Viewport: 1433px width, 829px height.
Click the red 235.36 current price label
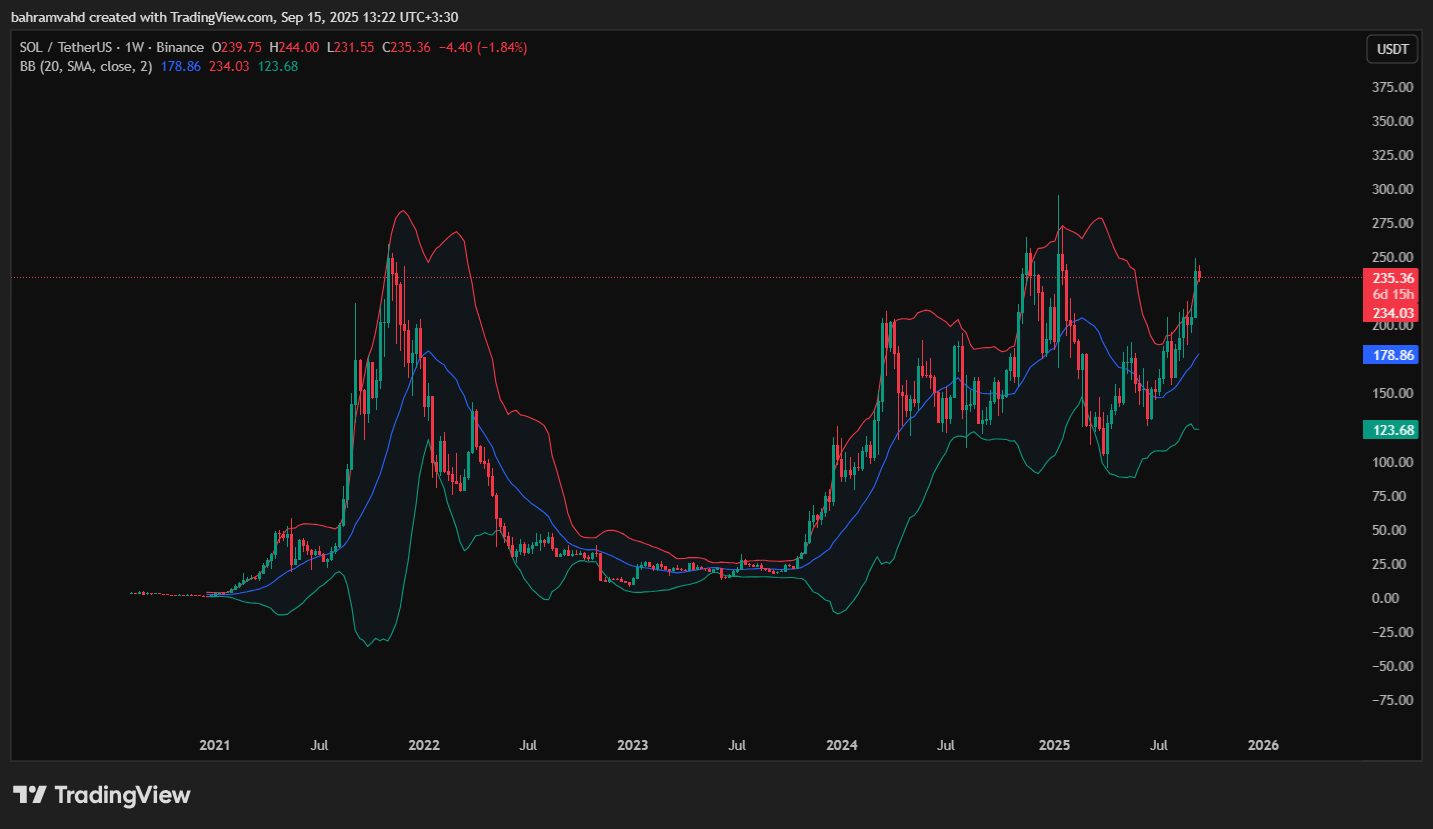pyautogui.click(x=1392, y=278)
